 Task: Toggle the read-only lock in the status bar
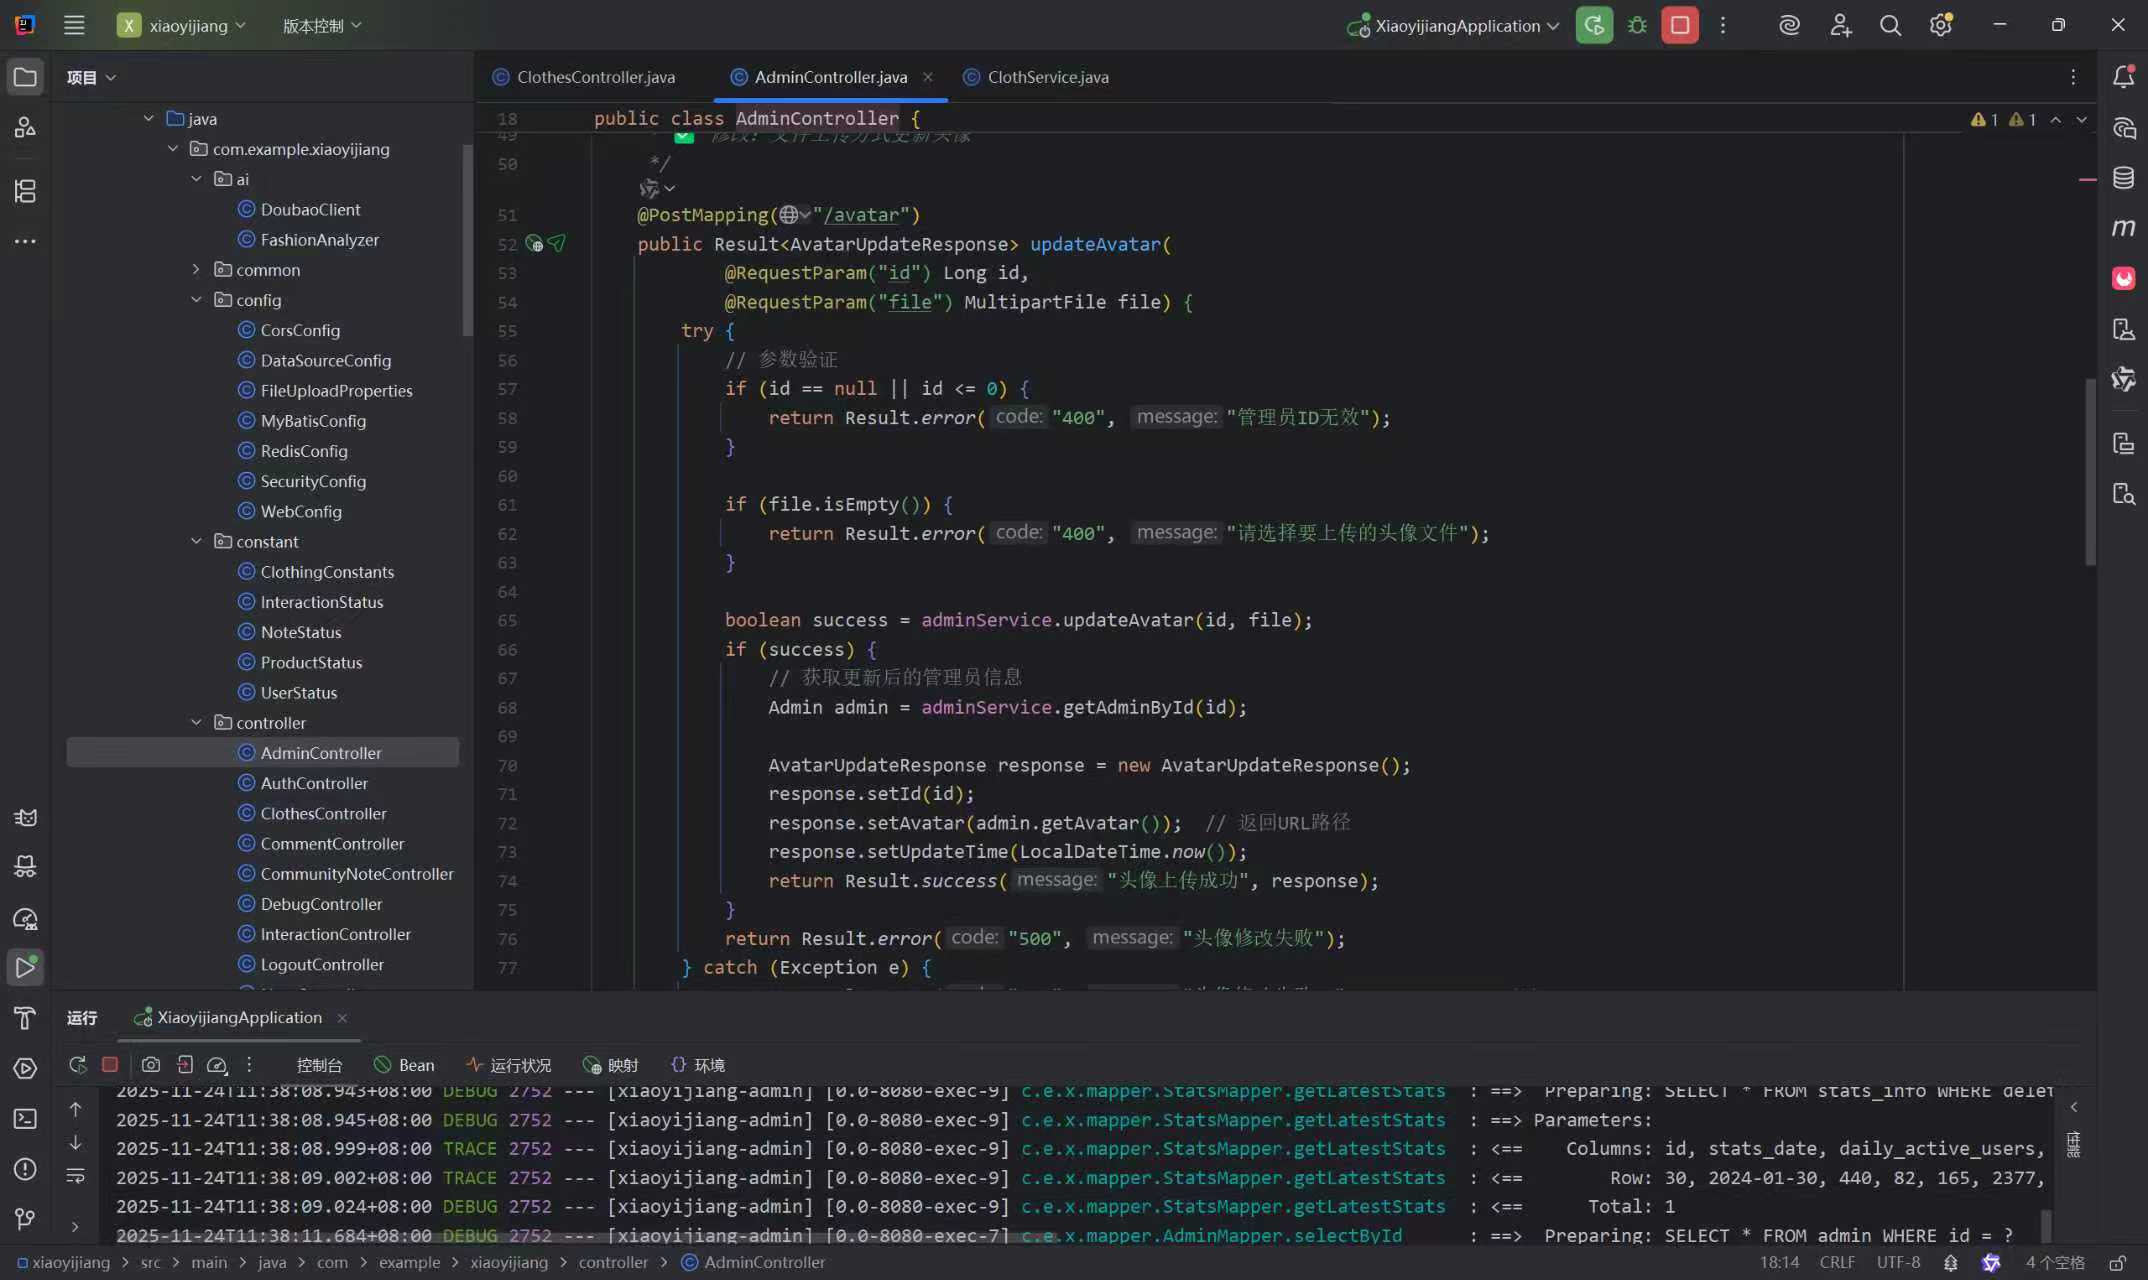2117,1263
